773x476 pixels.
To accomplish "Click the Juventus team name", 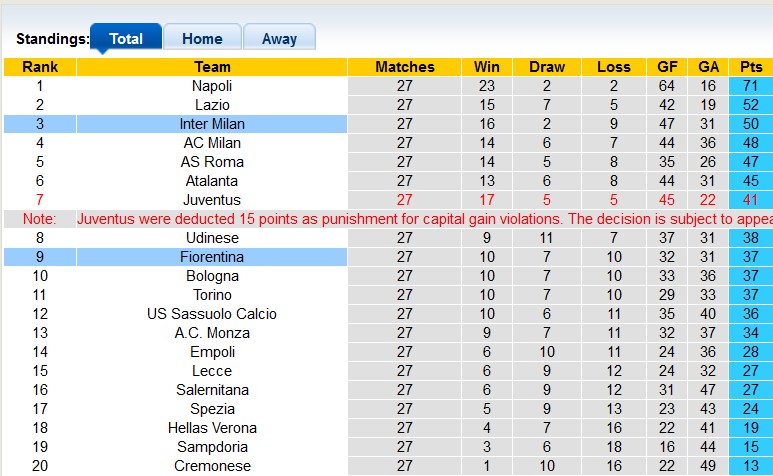I will (212, 200).
